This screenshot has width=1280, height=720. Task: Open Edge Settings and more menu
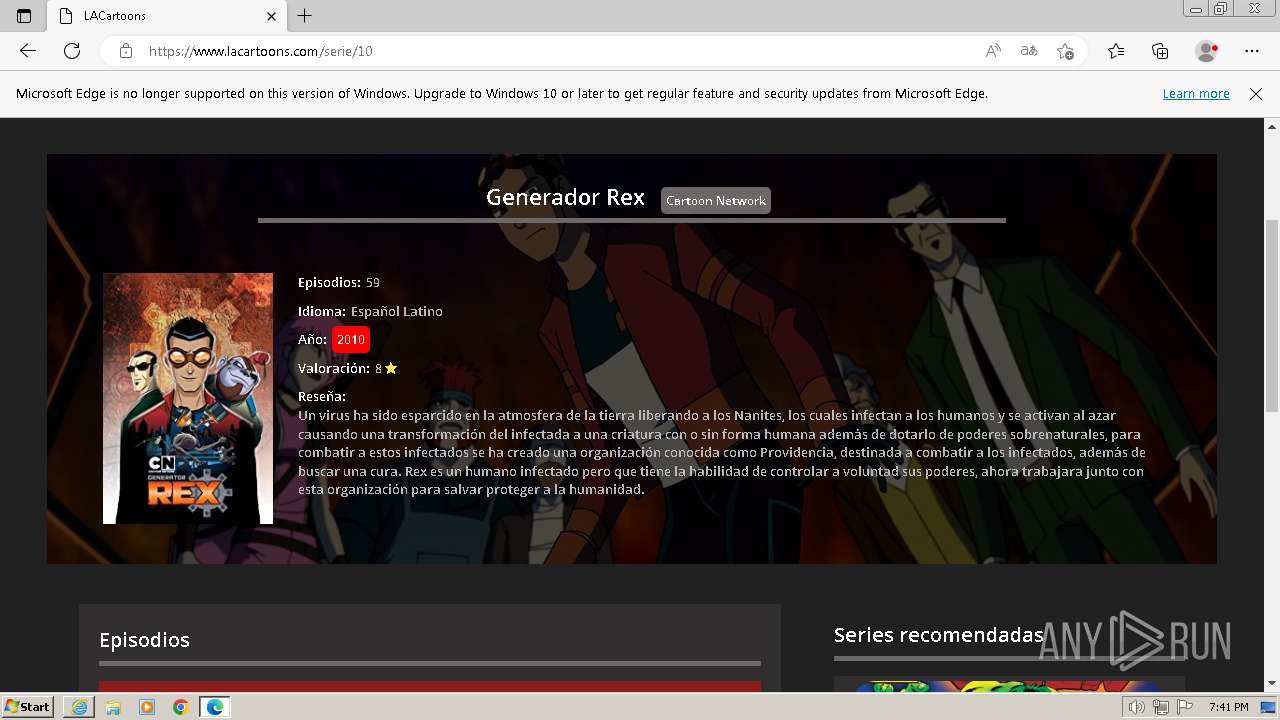point(1252,51)
